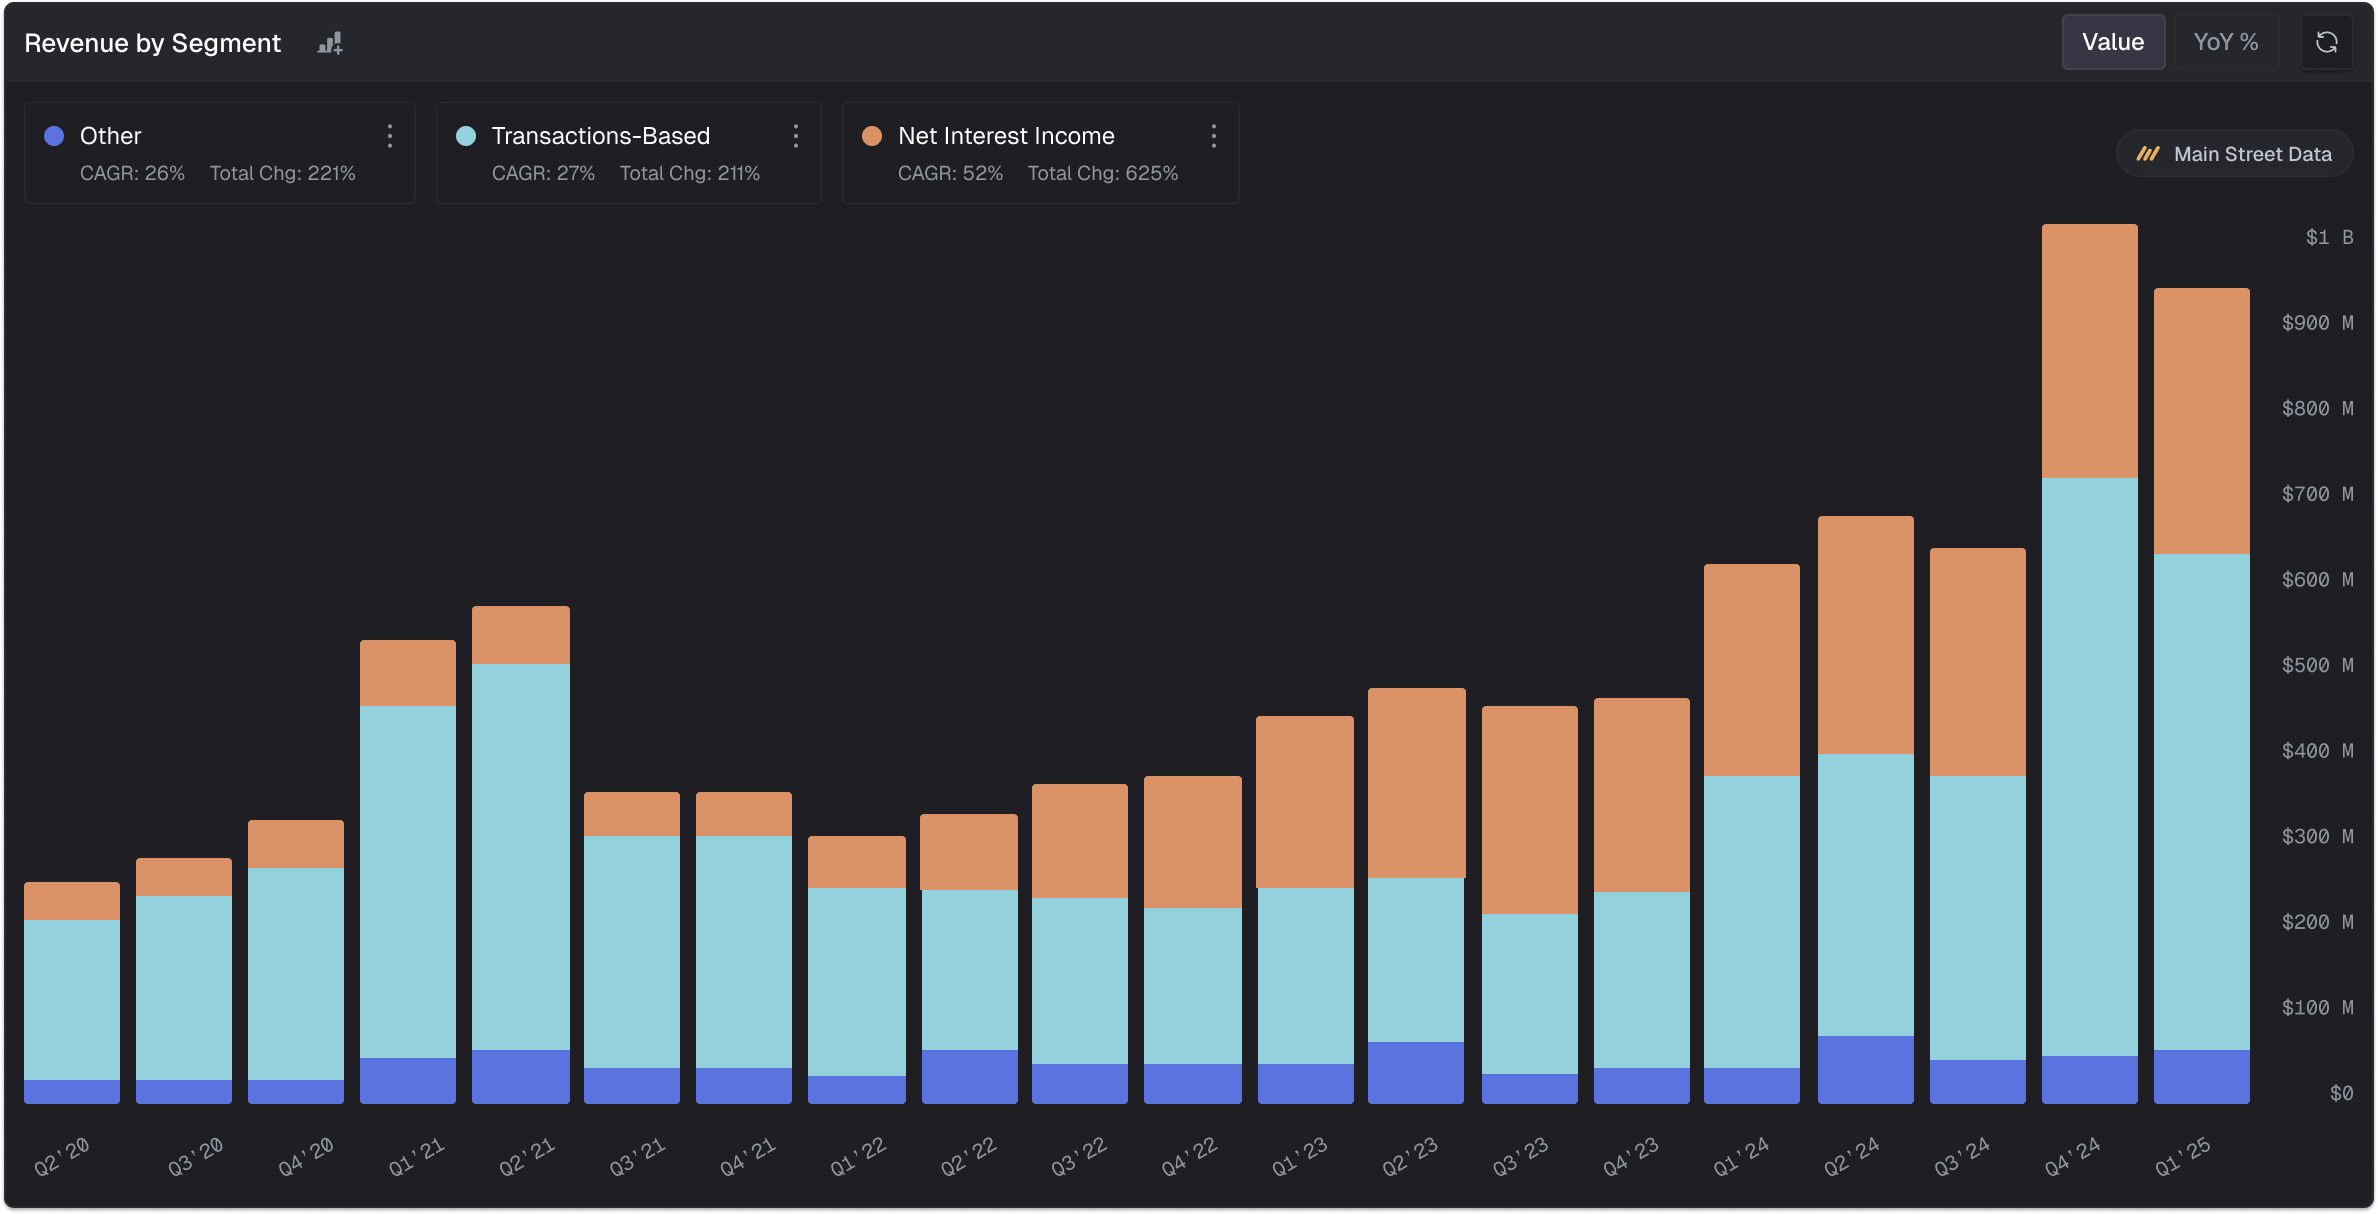
Task: Open the three-dot menu for Net Interest Income
Action: pyautogui.click(x=1213, y=136)
